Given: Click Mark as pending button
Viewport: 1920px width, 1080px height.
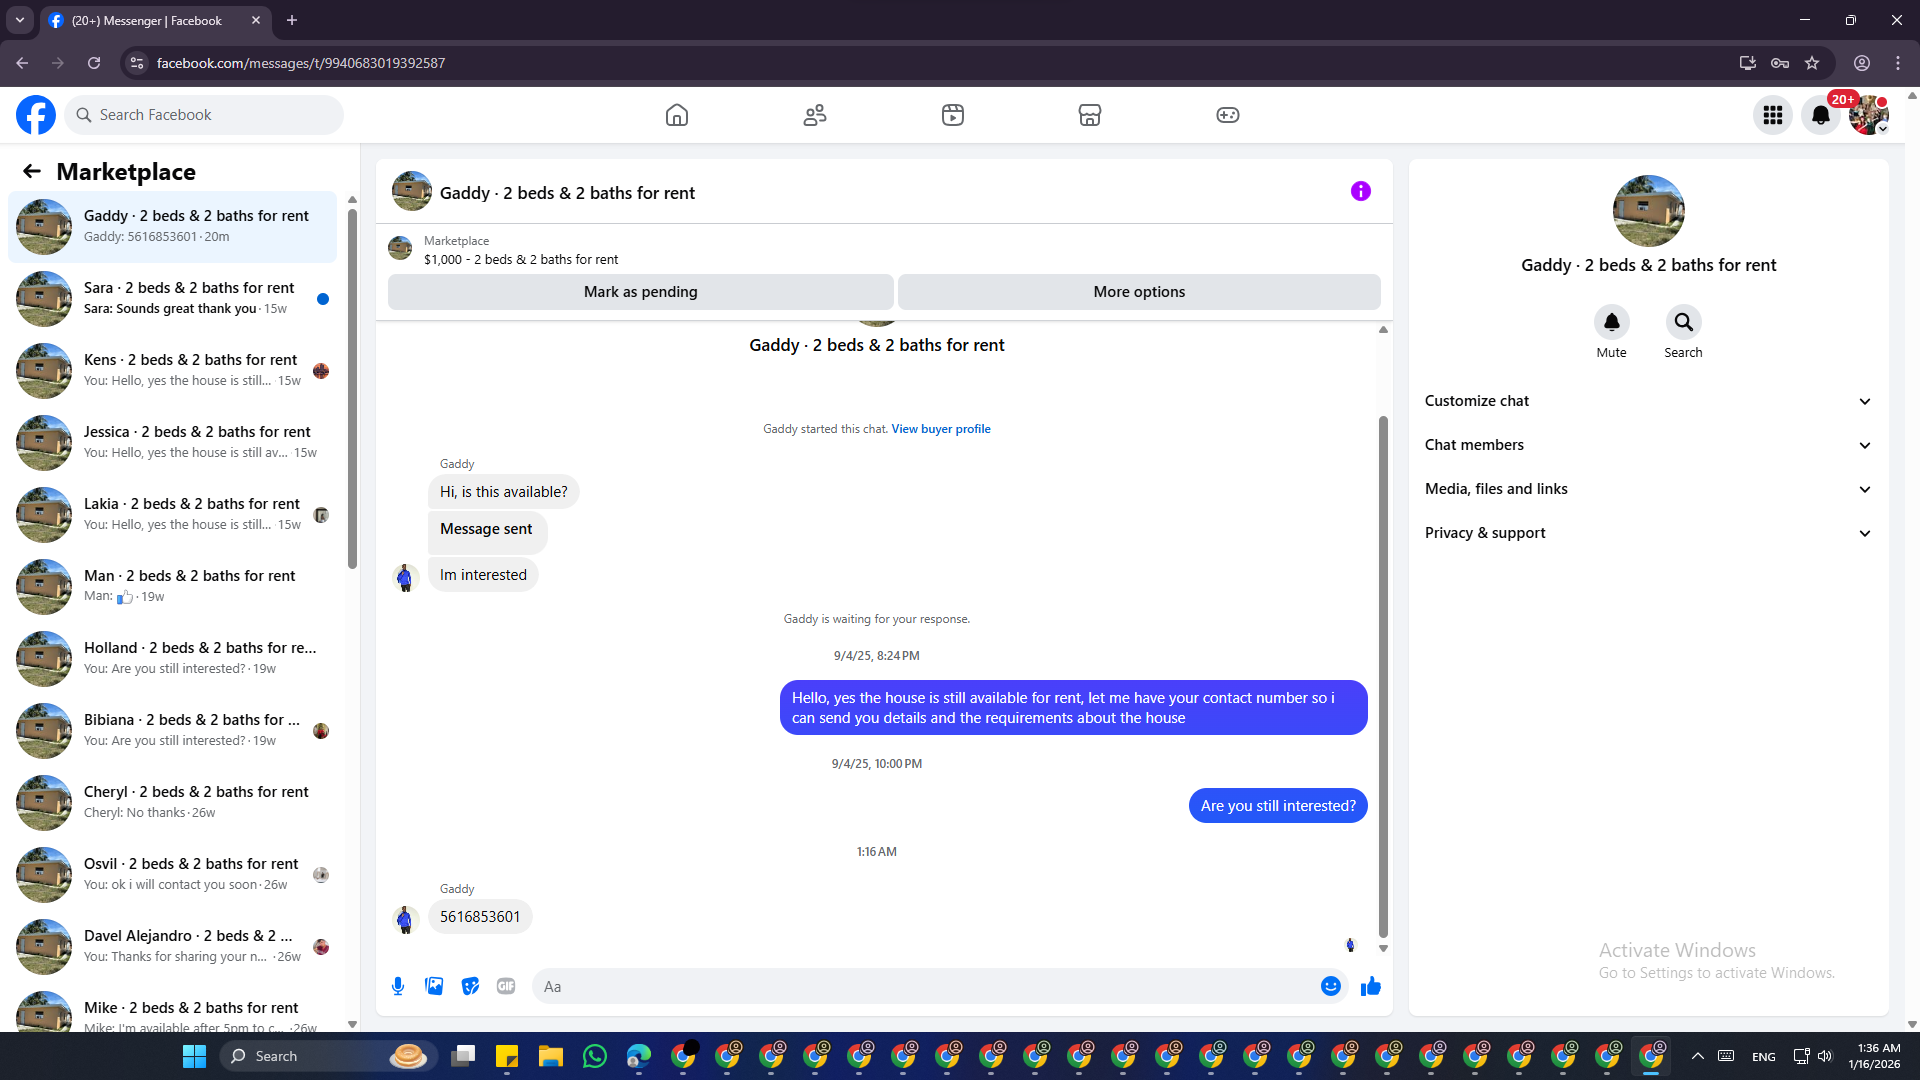Looking at the screenshot, I should click(x=640, y=292).
